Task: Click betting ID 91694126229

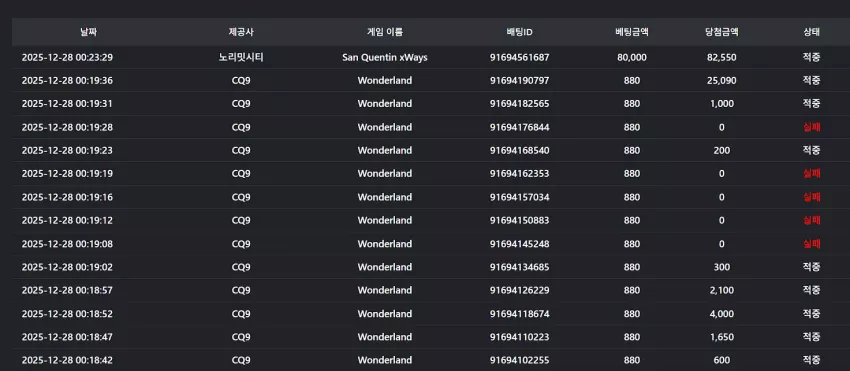Action: (519, 291)
